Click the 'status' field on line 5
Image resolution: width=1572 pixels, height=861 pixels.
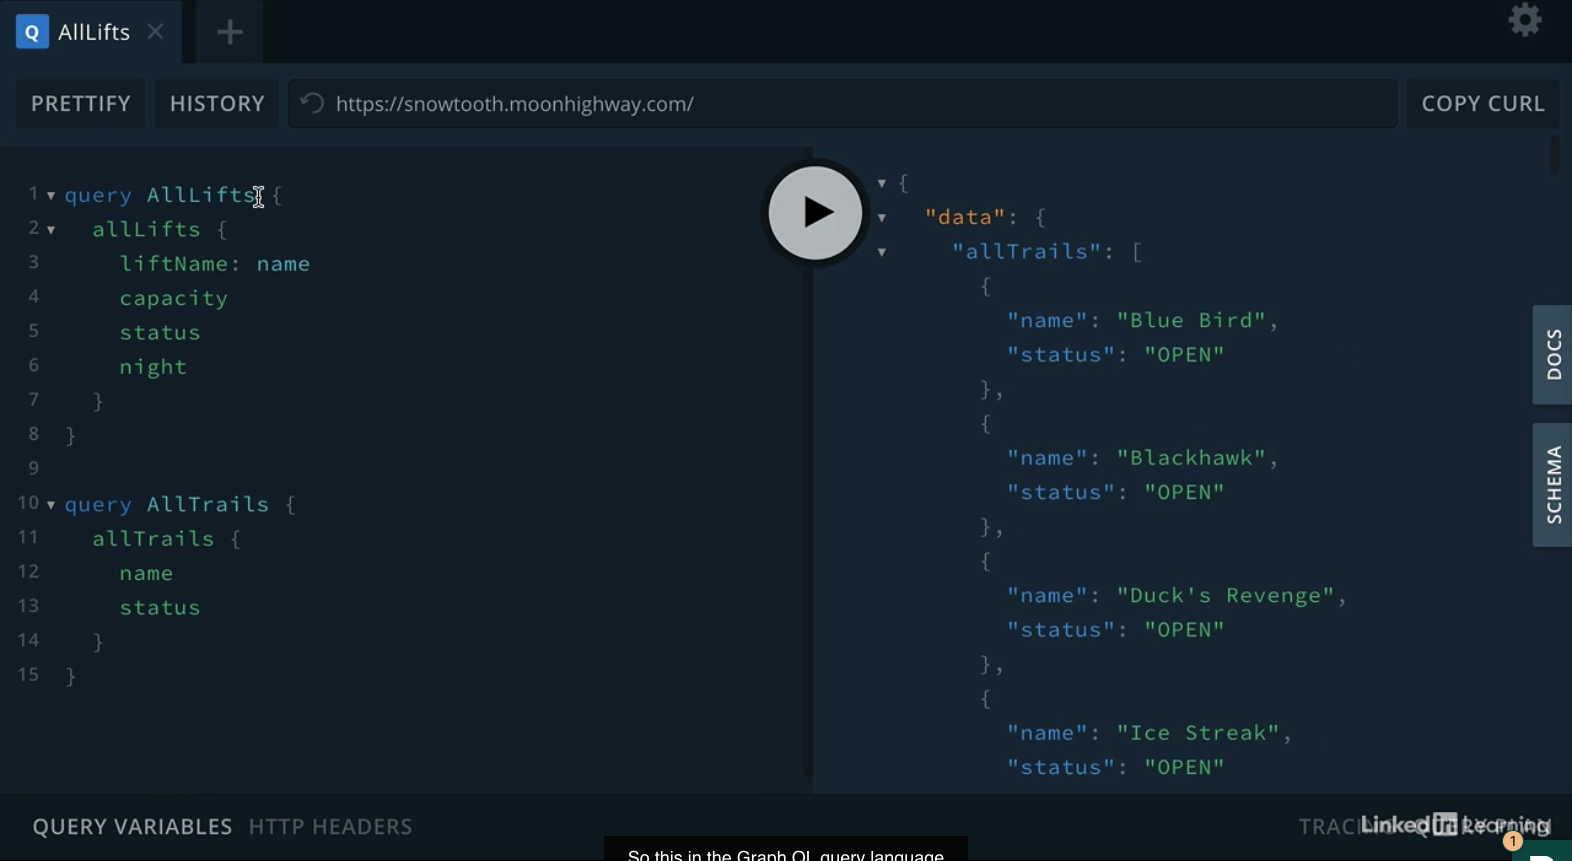[160, 333]
